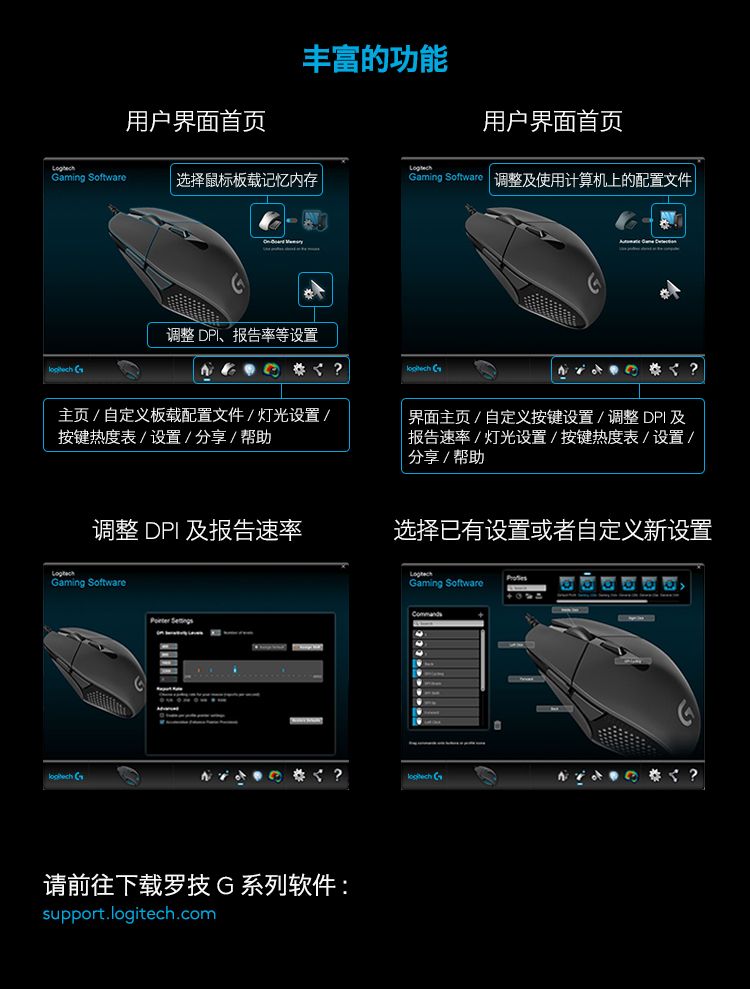This screenshot has width=750, height=989.
Task: Flip mode switch in Automatic Game Detection window
Action: (648, 221)
